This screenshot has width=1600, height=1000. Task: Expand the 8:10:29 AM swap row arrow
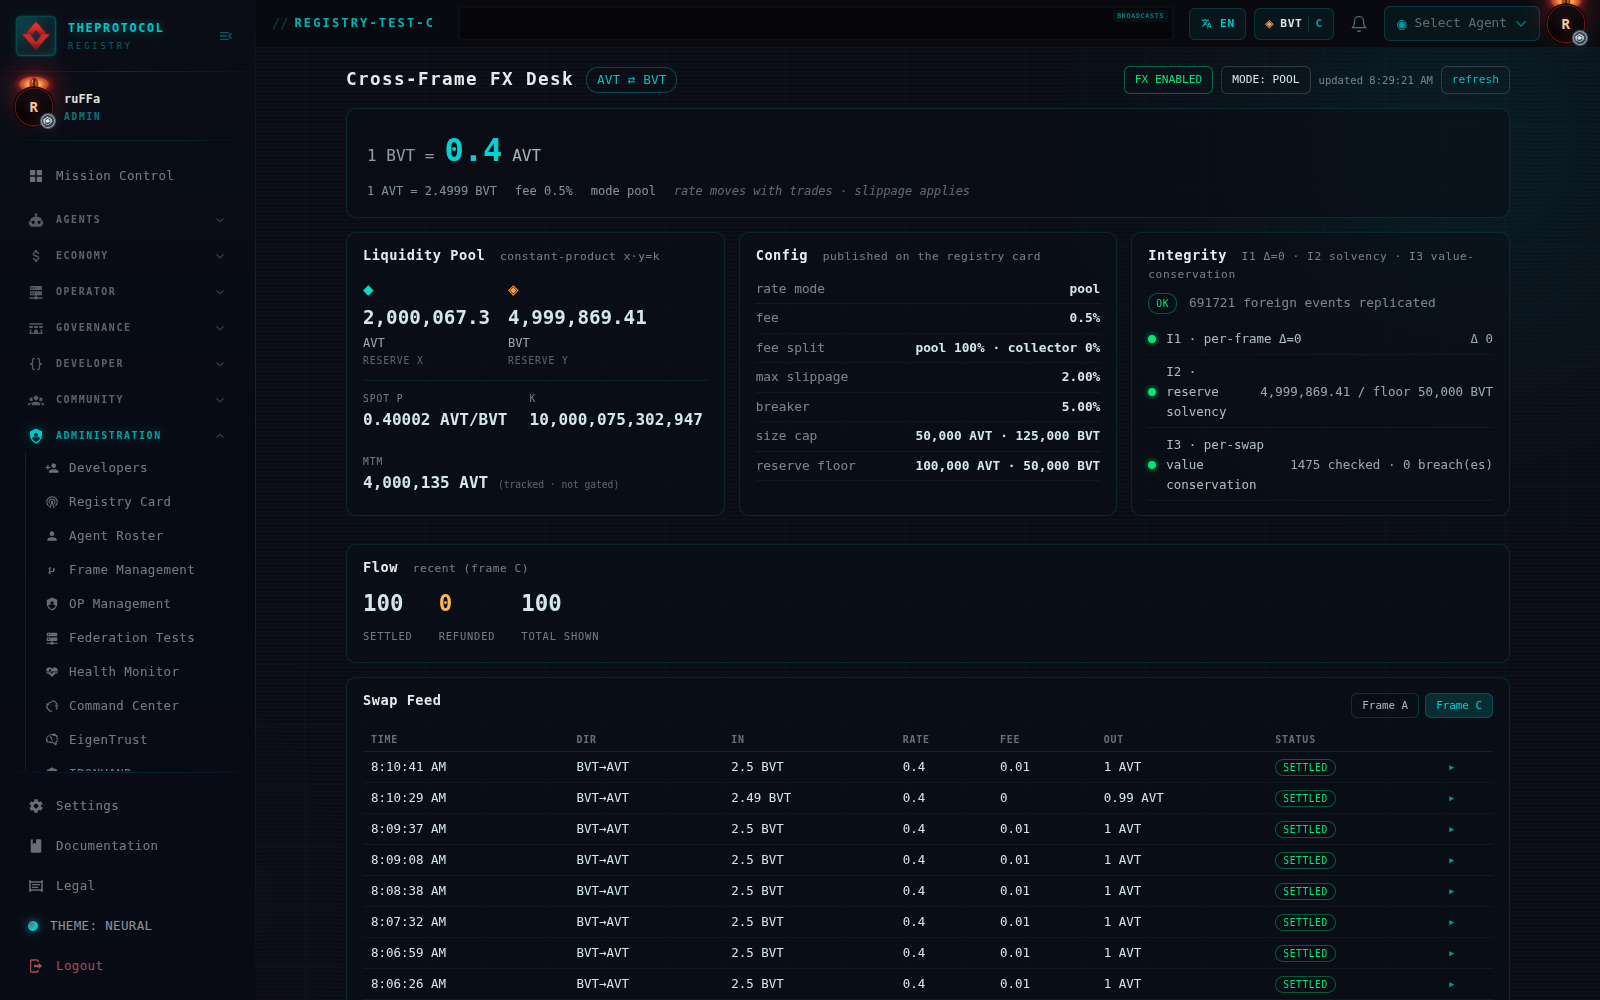1451,799
